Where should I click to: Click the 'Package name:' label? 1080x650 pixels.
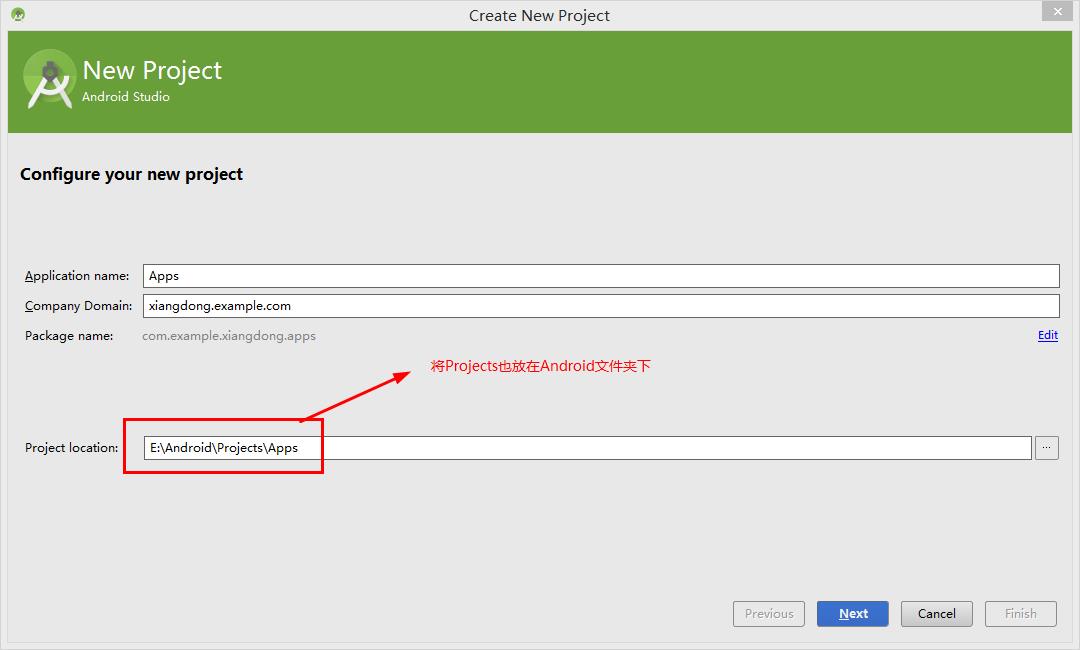69,336
